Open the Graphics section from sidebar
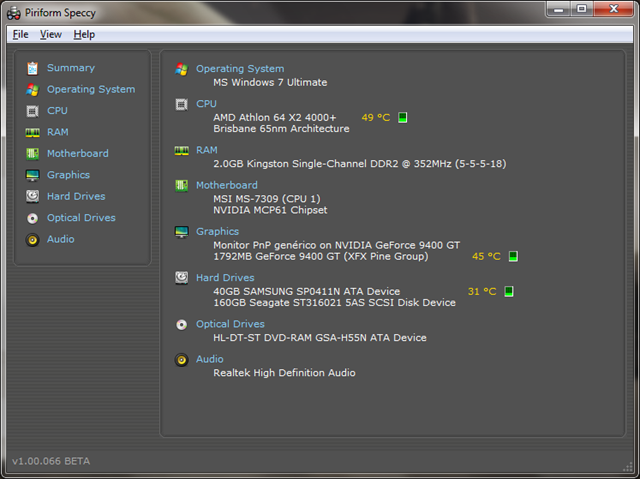This screenshot has height=479, width=640. coord(68,175)
